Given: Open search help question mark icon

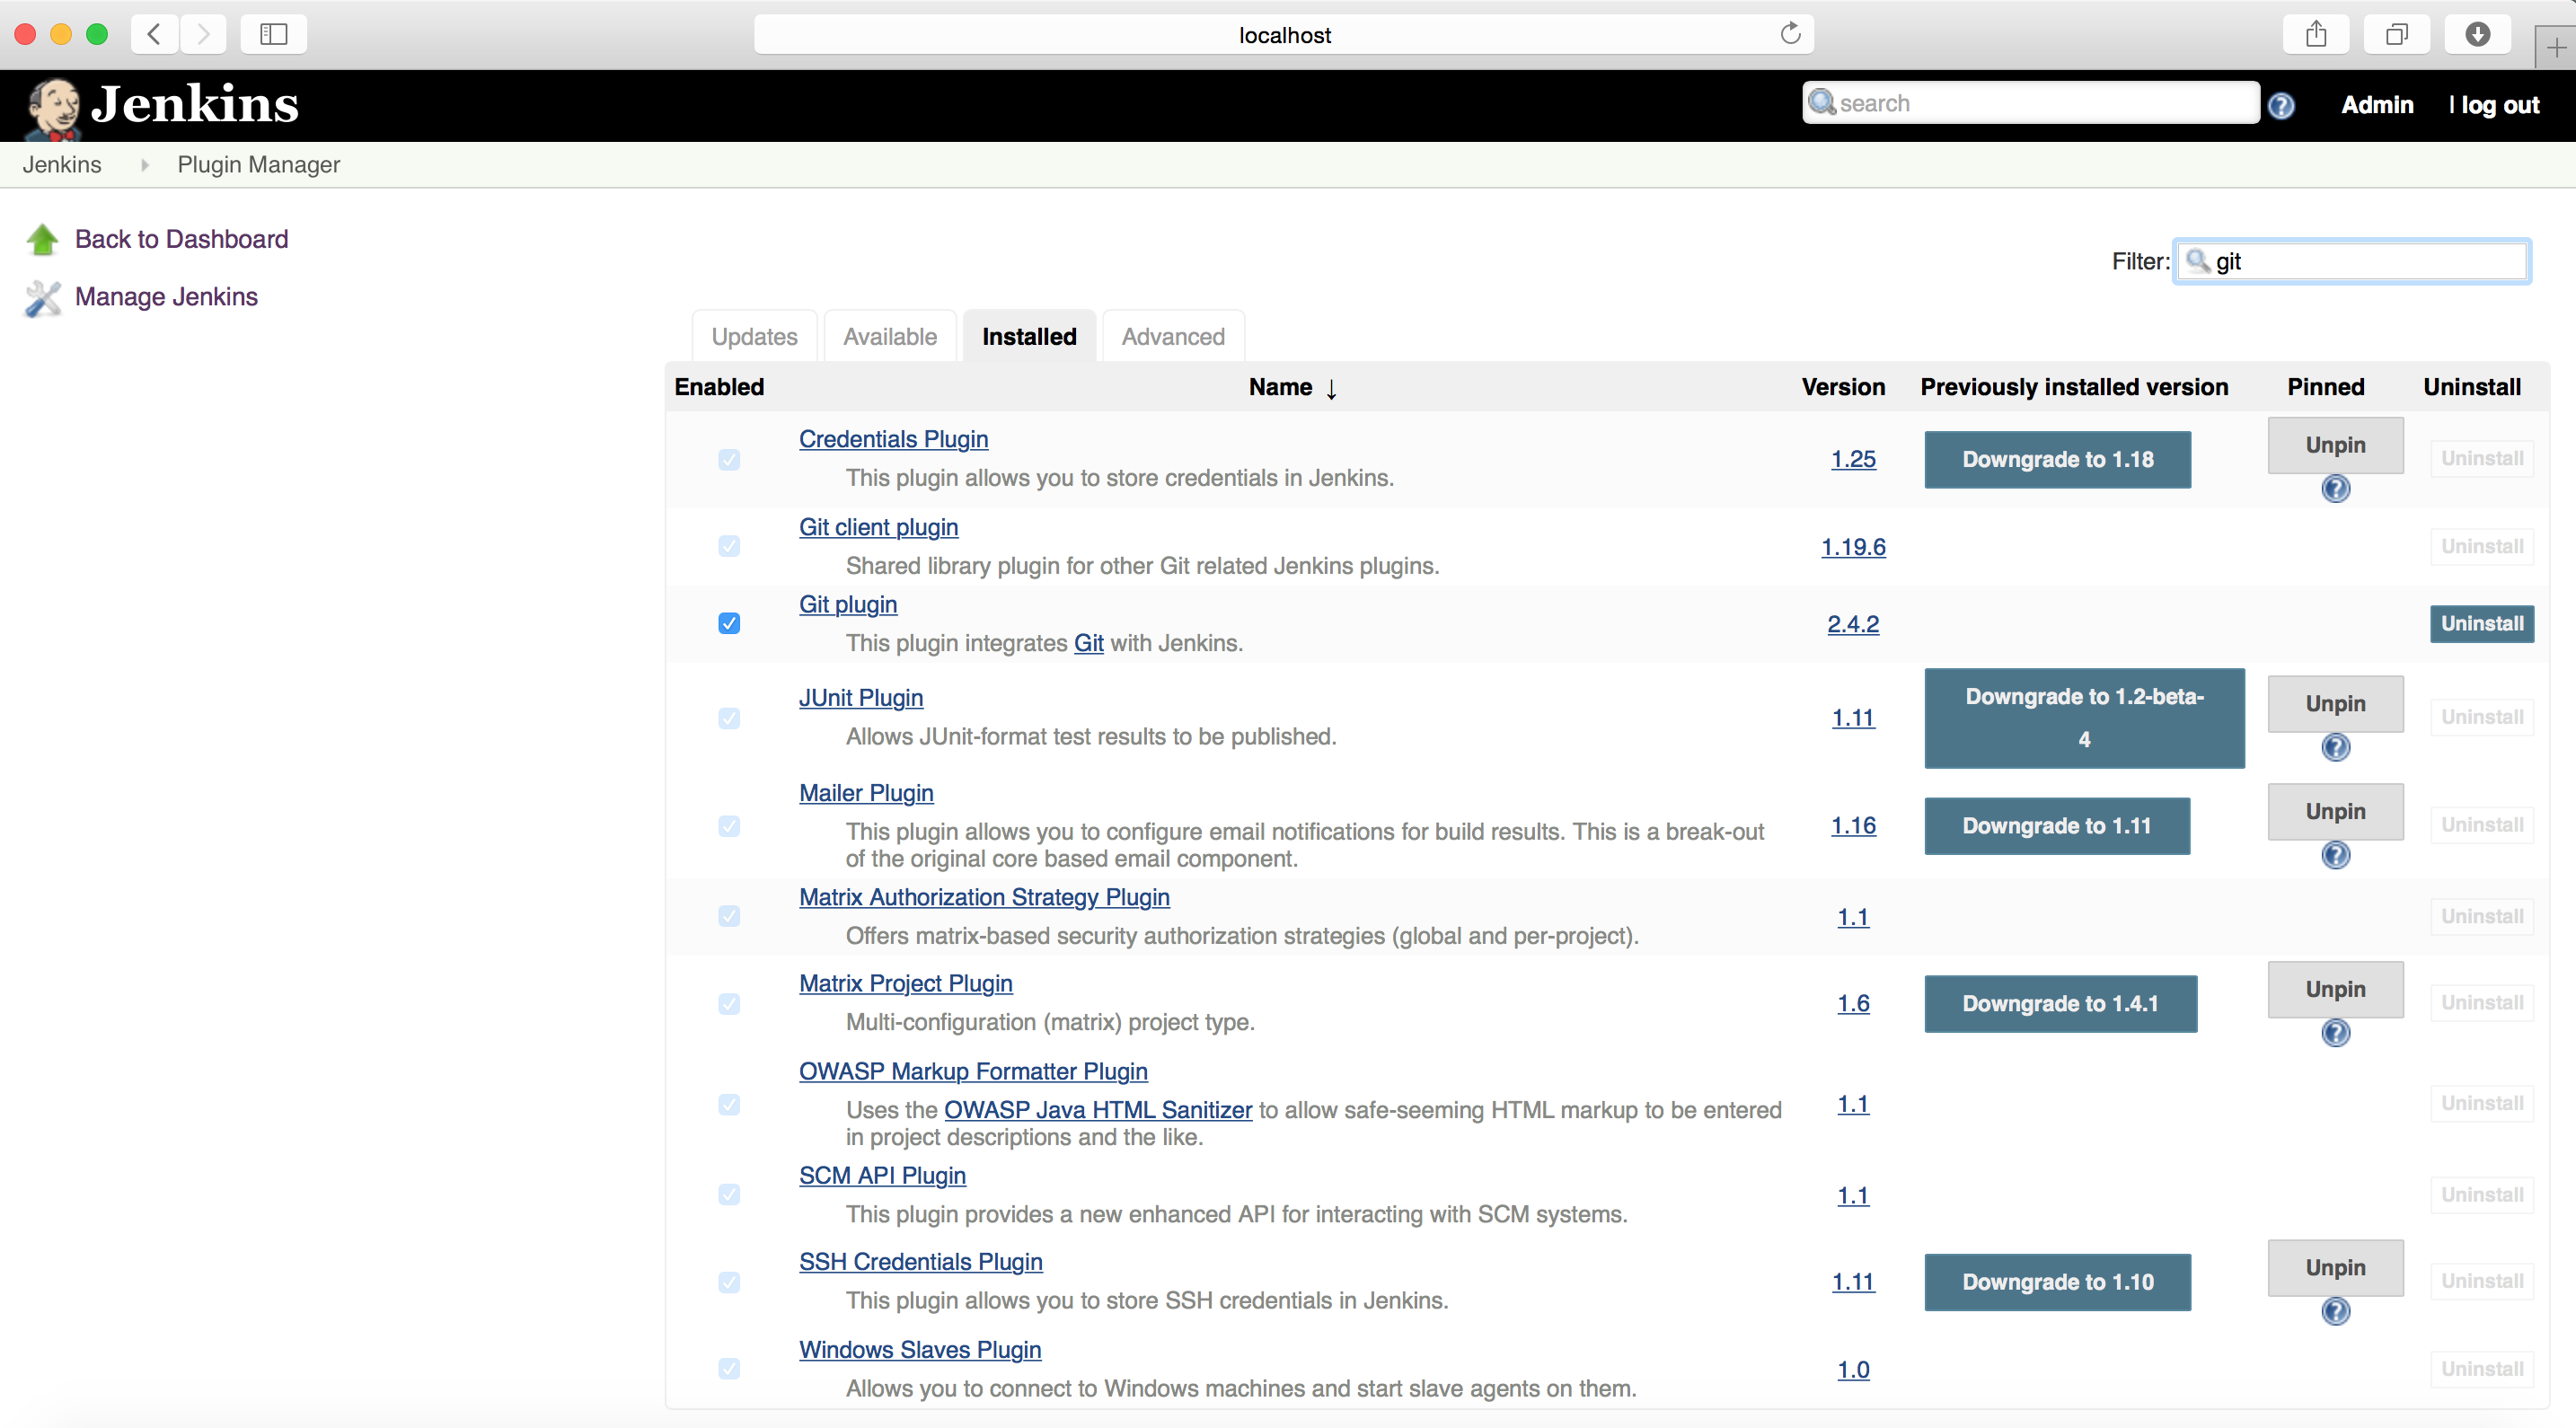Looking at the screenshot, I should point(2281,105).
